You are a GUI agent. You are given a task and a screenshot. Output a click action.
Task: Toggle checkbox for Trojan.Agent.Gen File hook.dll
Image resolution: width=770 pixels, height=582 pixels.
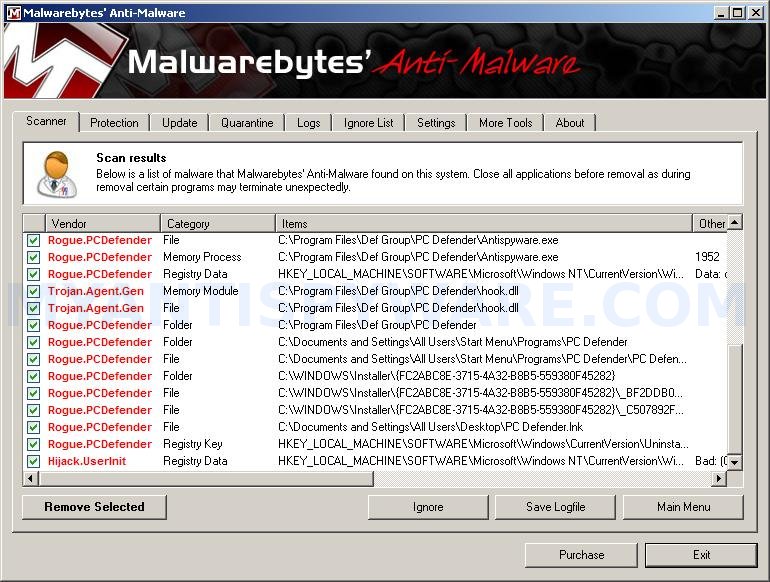[33, 308]
